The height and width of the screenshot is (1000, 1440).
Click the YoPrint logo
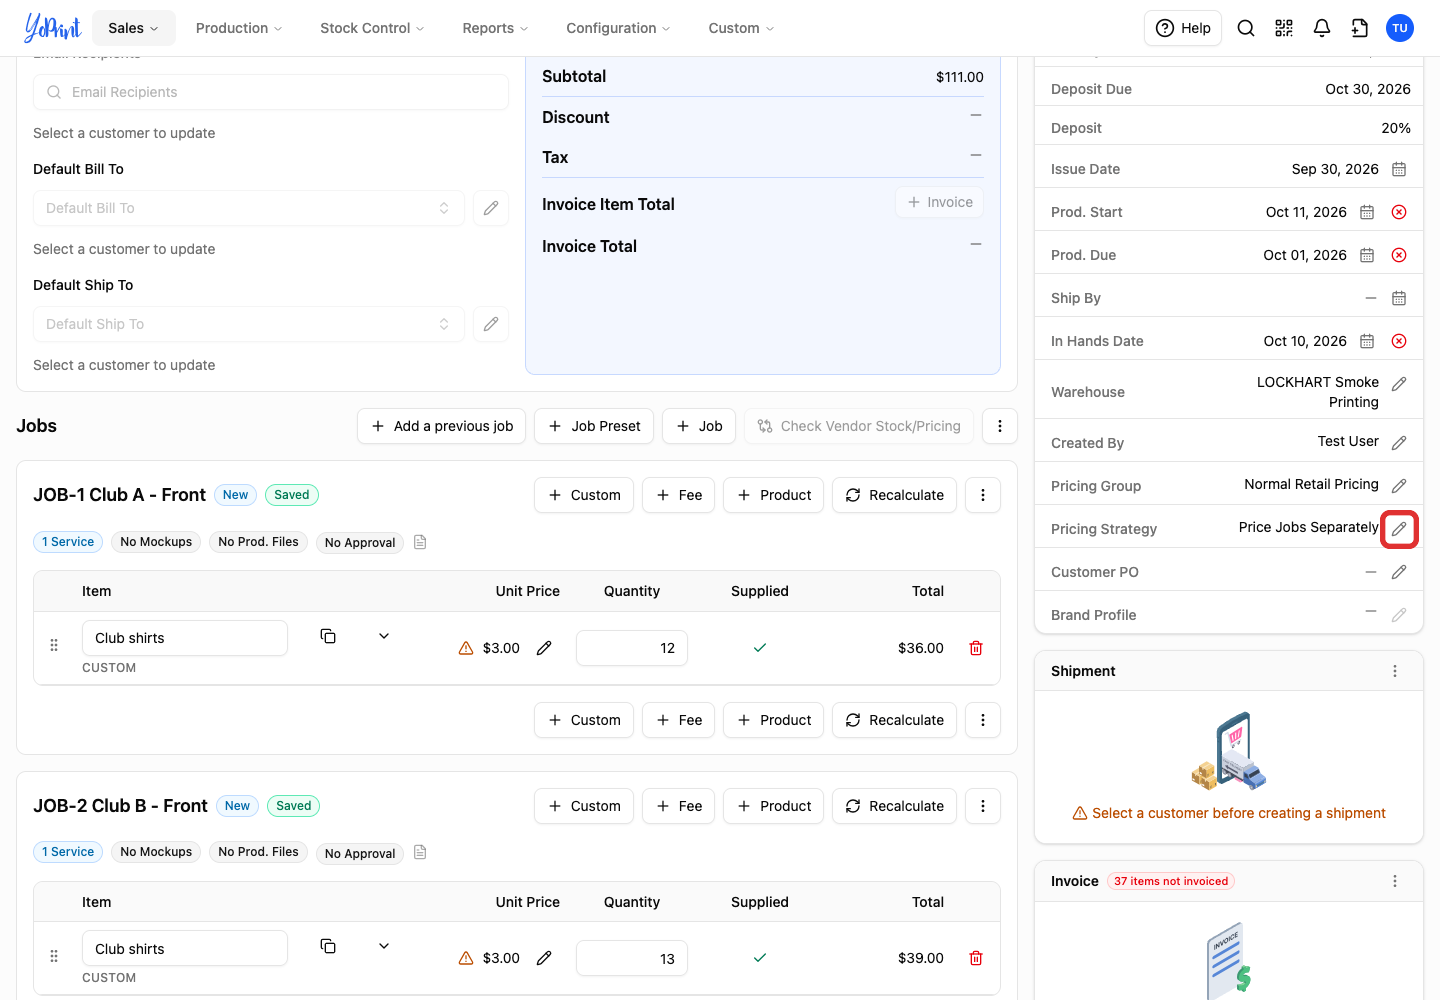click(x=52, y=28)
